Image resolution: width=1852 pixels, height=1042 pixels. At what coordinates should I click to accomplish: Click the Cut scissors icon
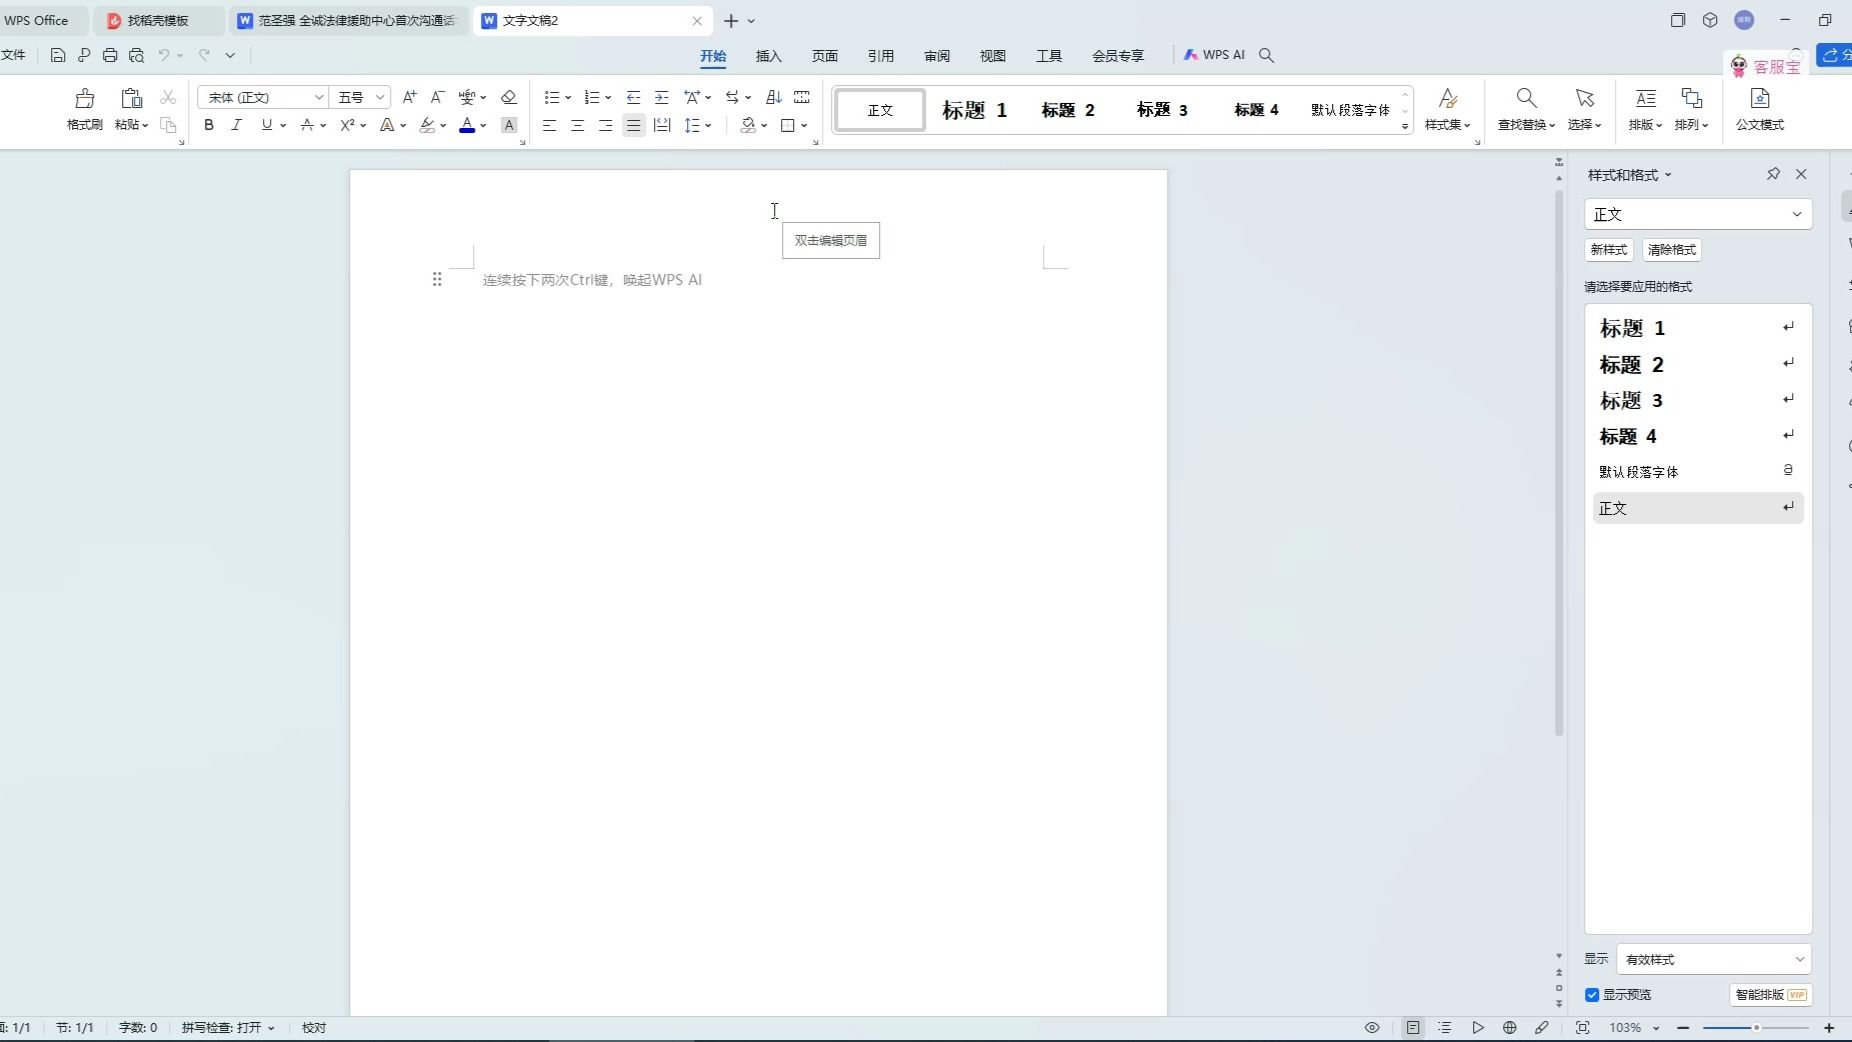pos(168,97)
